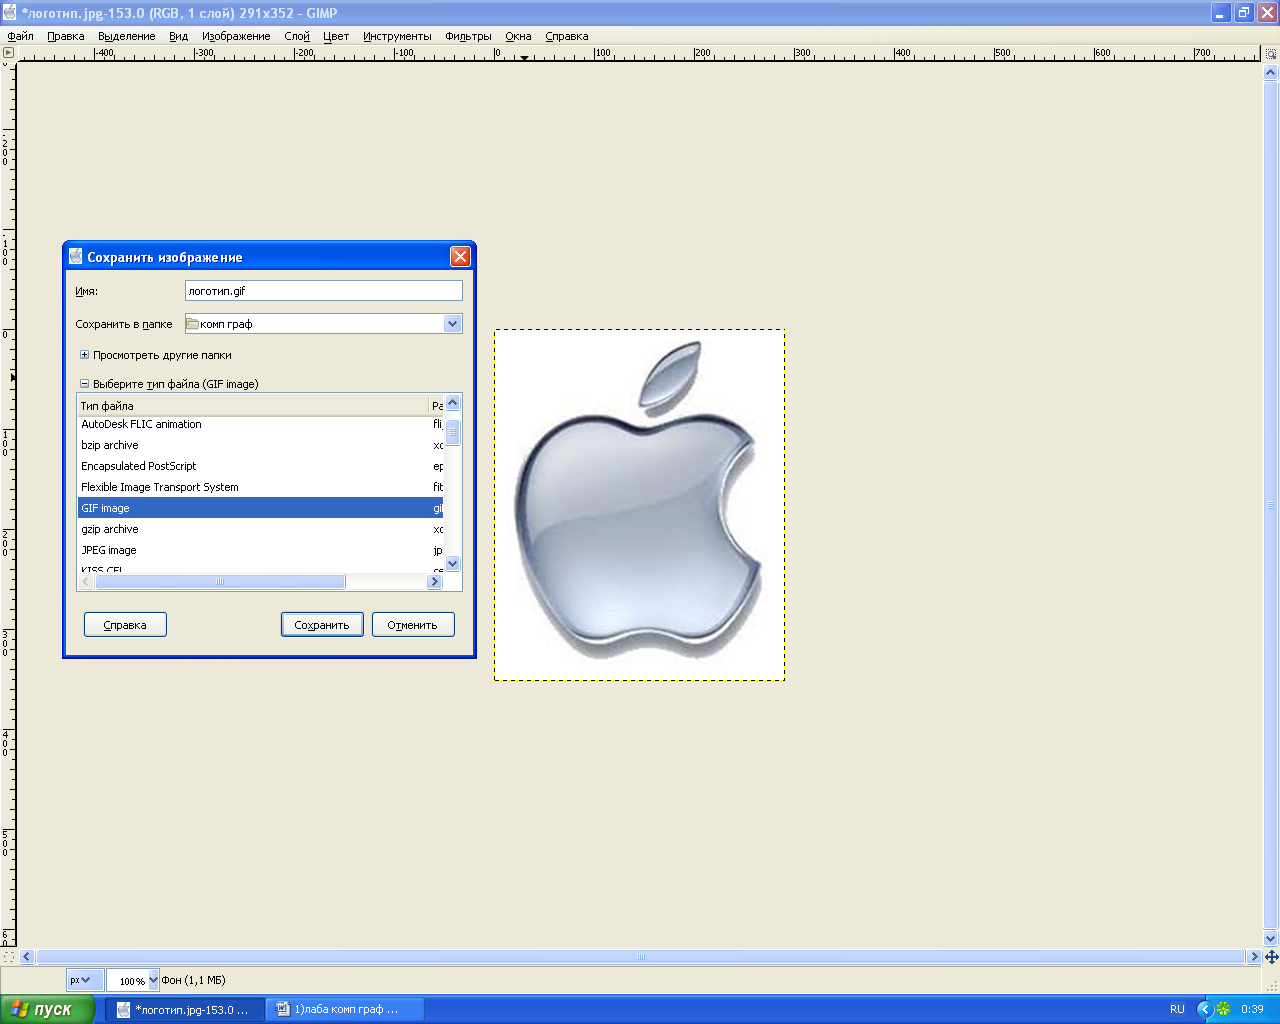Click the Справка button in save dialog

click(x=125, y=625)
